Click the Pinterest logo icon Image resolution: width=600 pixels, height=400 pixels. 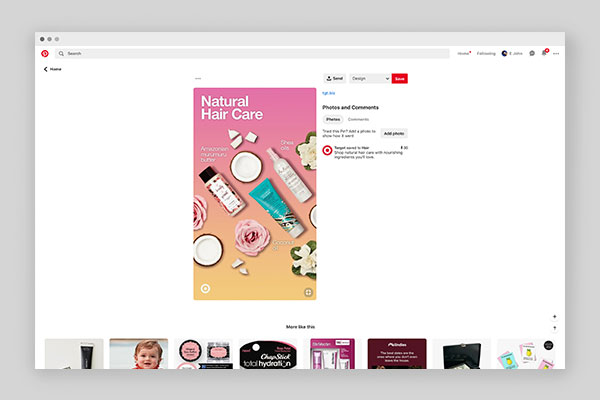tap(45, 54)
